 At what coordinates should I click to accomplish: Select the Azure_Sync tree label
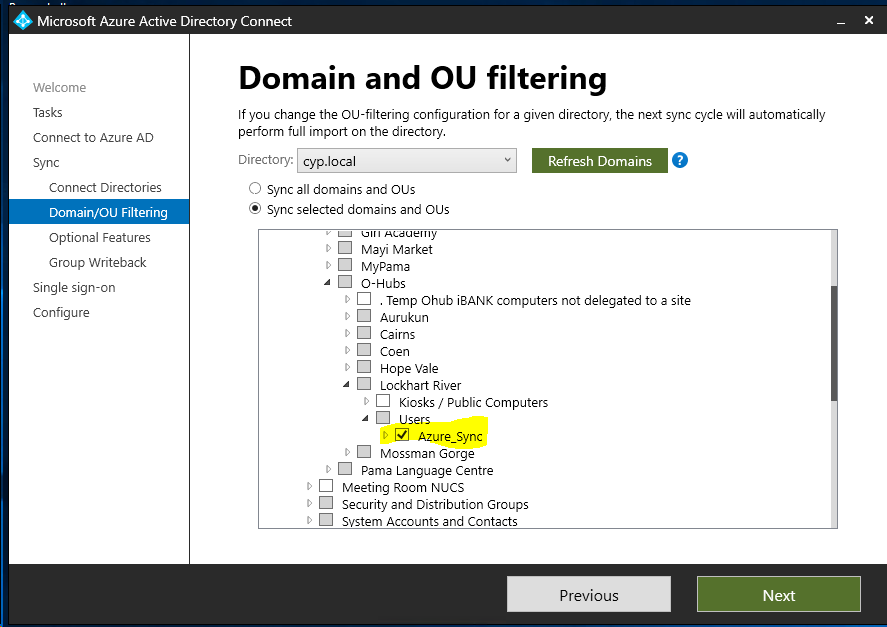tap(450, 436)
